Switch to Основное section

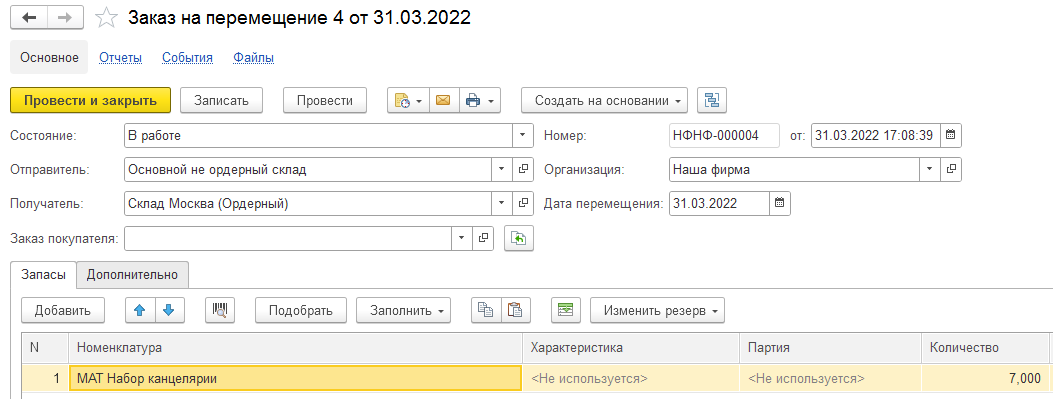click(49, 58)
